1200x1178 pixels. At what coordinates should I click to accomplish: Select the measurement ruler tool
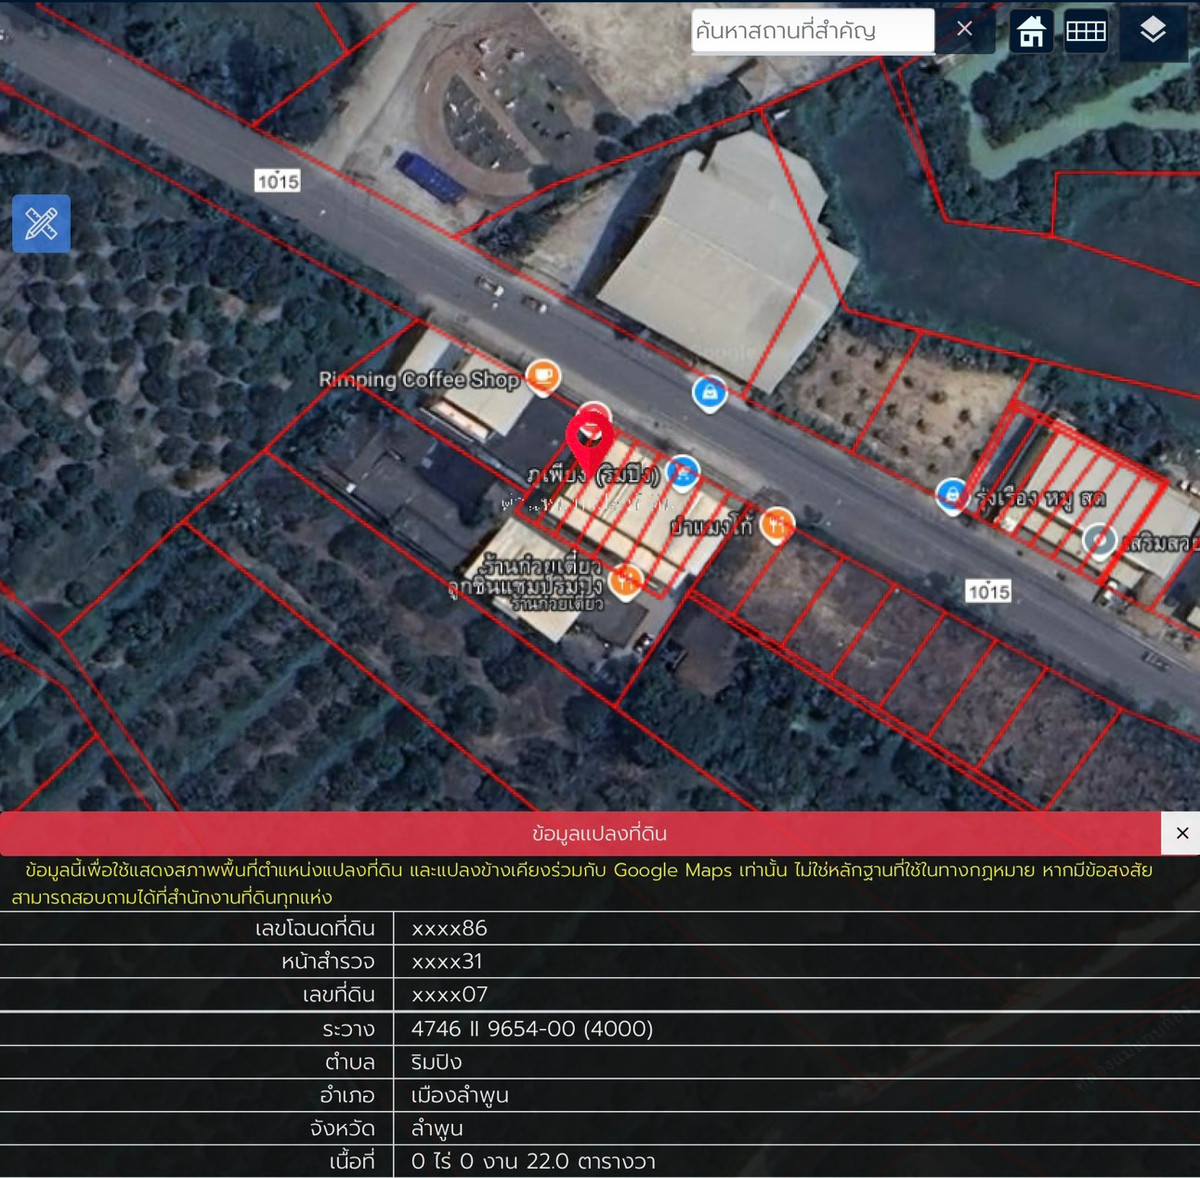41,223
